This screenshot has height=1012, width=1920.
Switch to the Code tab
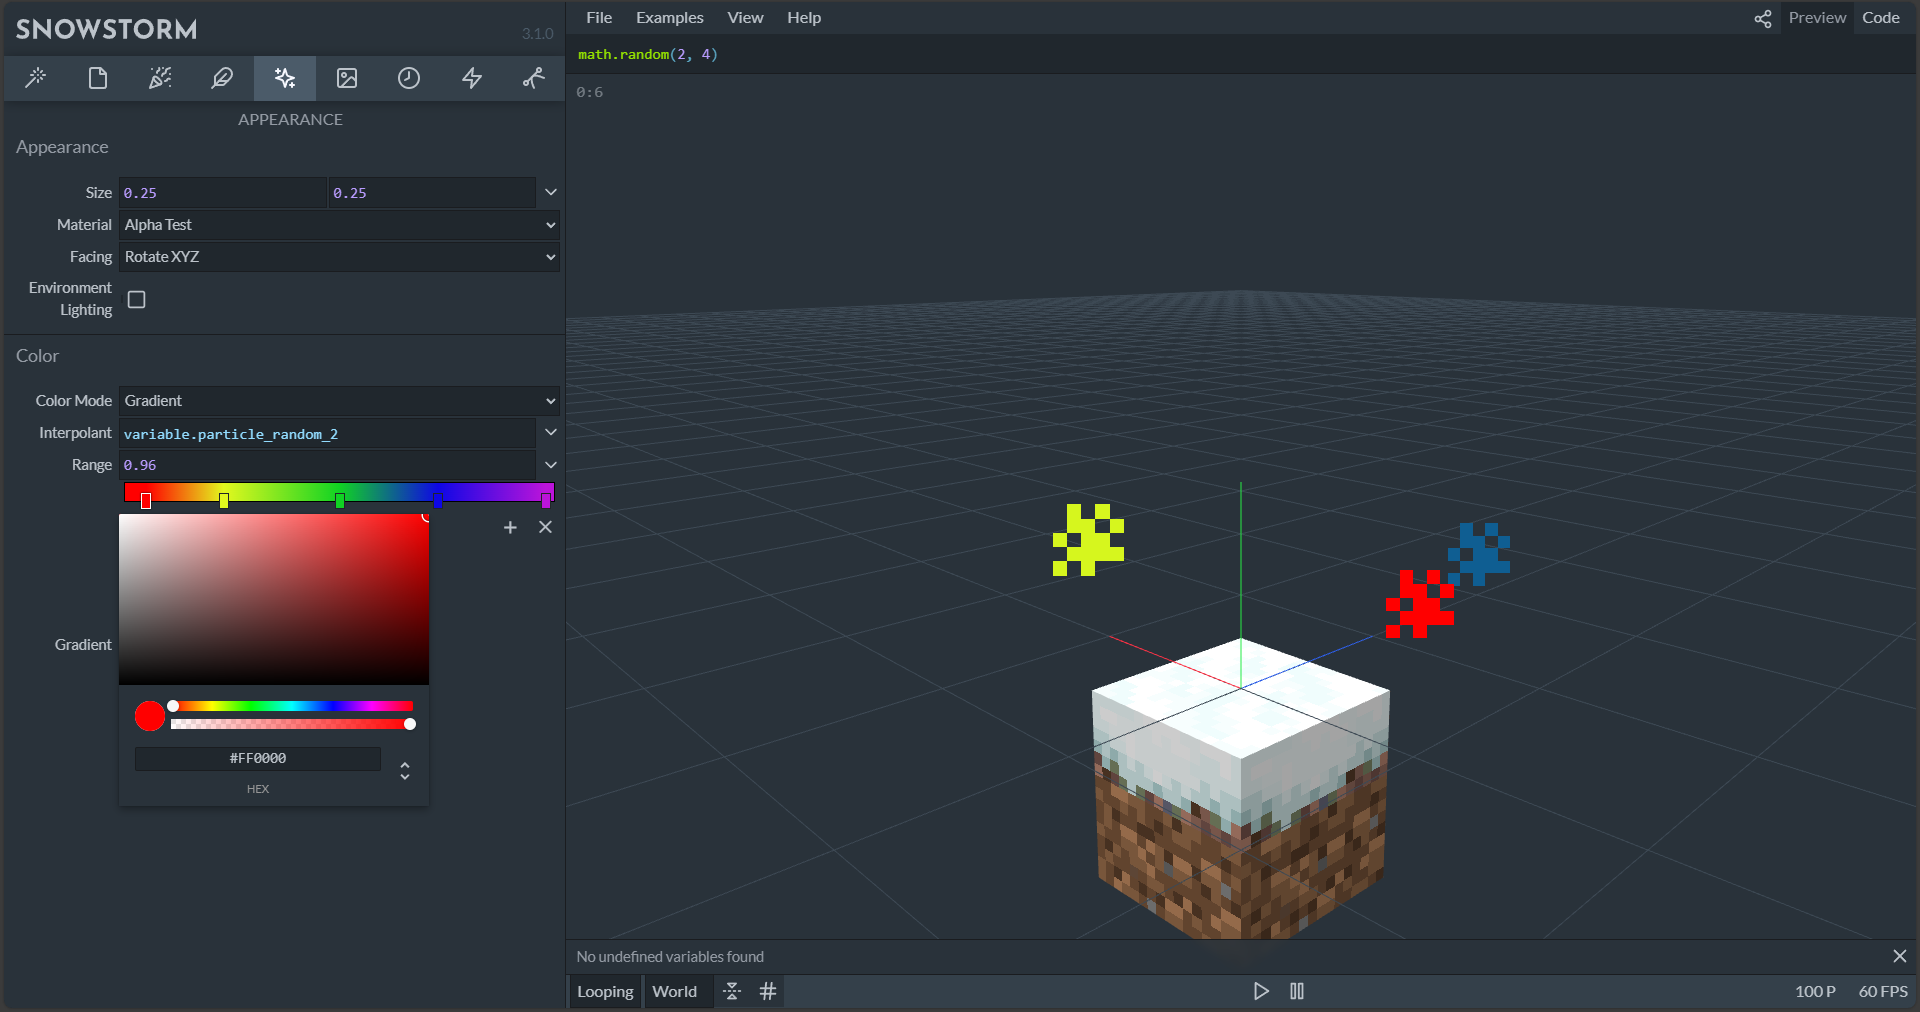1881,18
